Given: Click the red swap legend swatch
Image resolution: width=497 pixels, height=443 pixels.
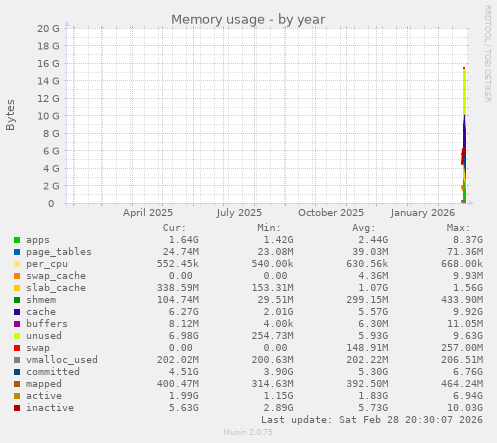Looking at the screenshot, I should tap(17, 348).
